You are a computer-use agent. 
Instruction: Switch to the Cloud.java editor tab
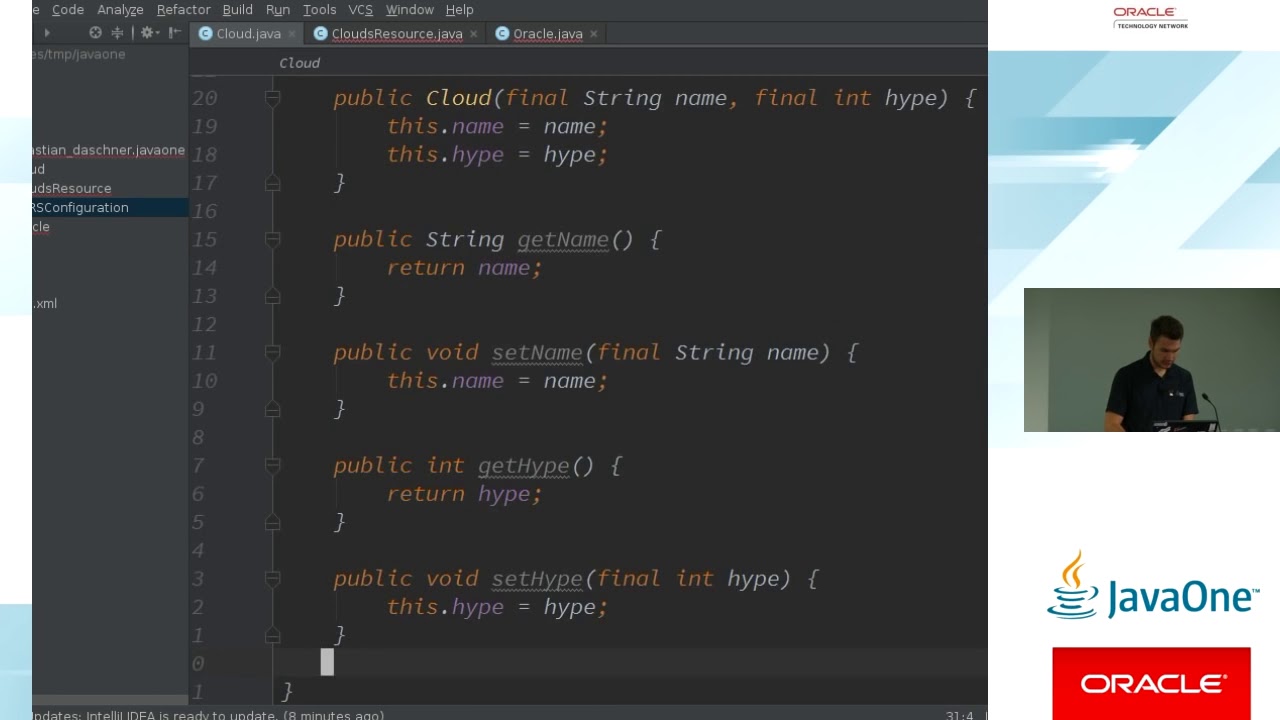point(248,33)
